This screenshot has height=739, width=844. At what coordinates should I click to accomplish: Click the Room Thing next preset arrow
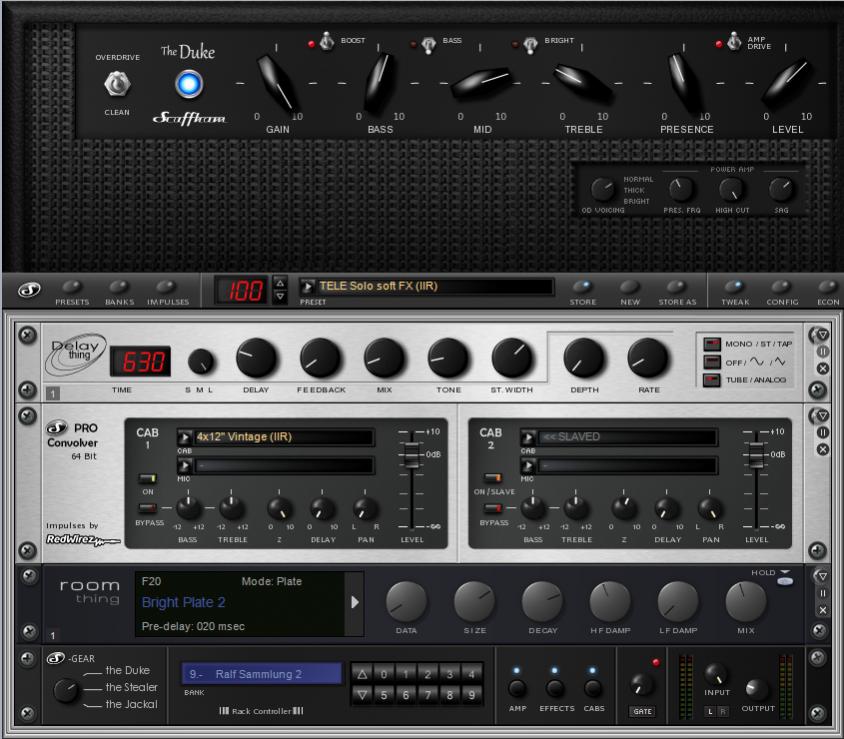[x=353, y=602]
